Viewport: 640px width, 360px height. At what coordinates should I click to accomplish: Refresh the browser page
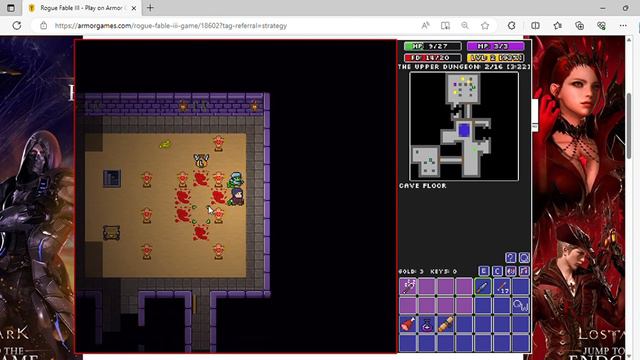click(17, 26)
